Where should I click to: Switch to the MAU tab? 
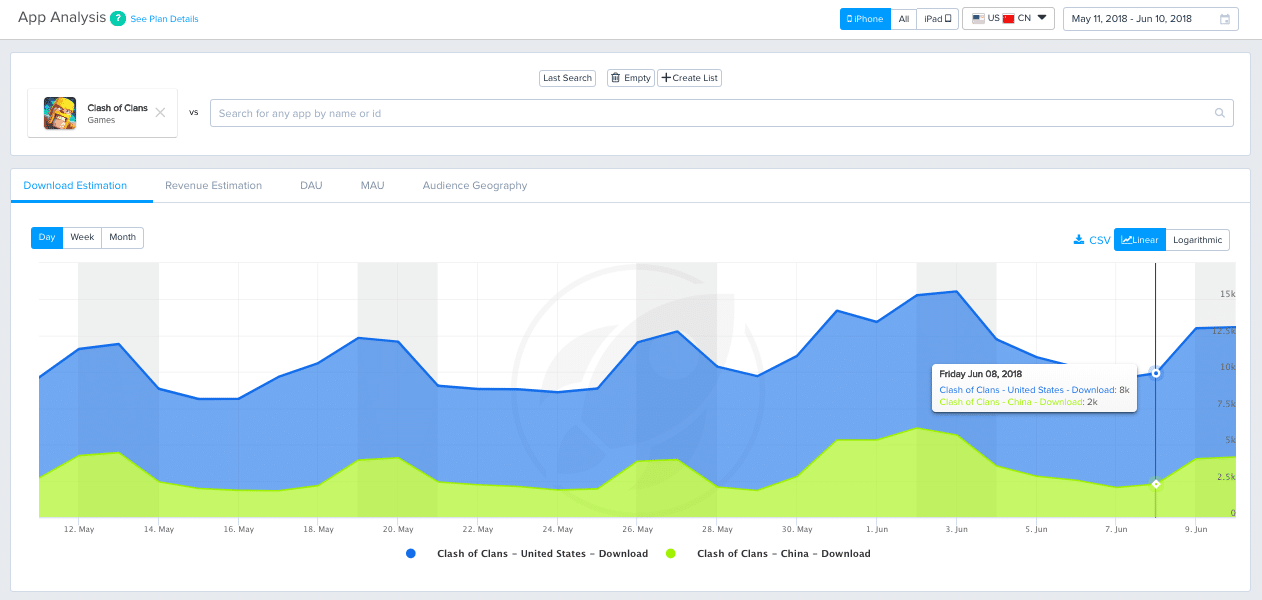372,186
